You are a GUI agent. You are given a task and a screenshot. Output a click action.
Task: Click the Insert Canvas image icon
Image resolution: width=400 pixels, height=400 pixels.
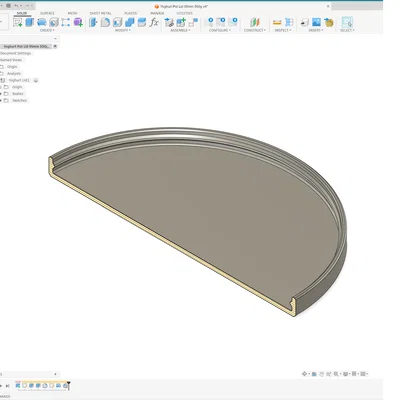coord(316,22)
